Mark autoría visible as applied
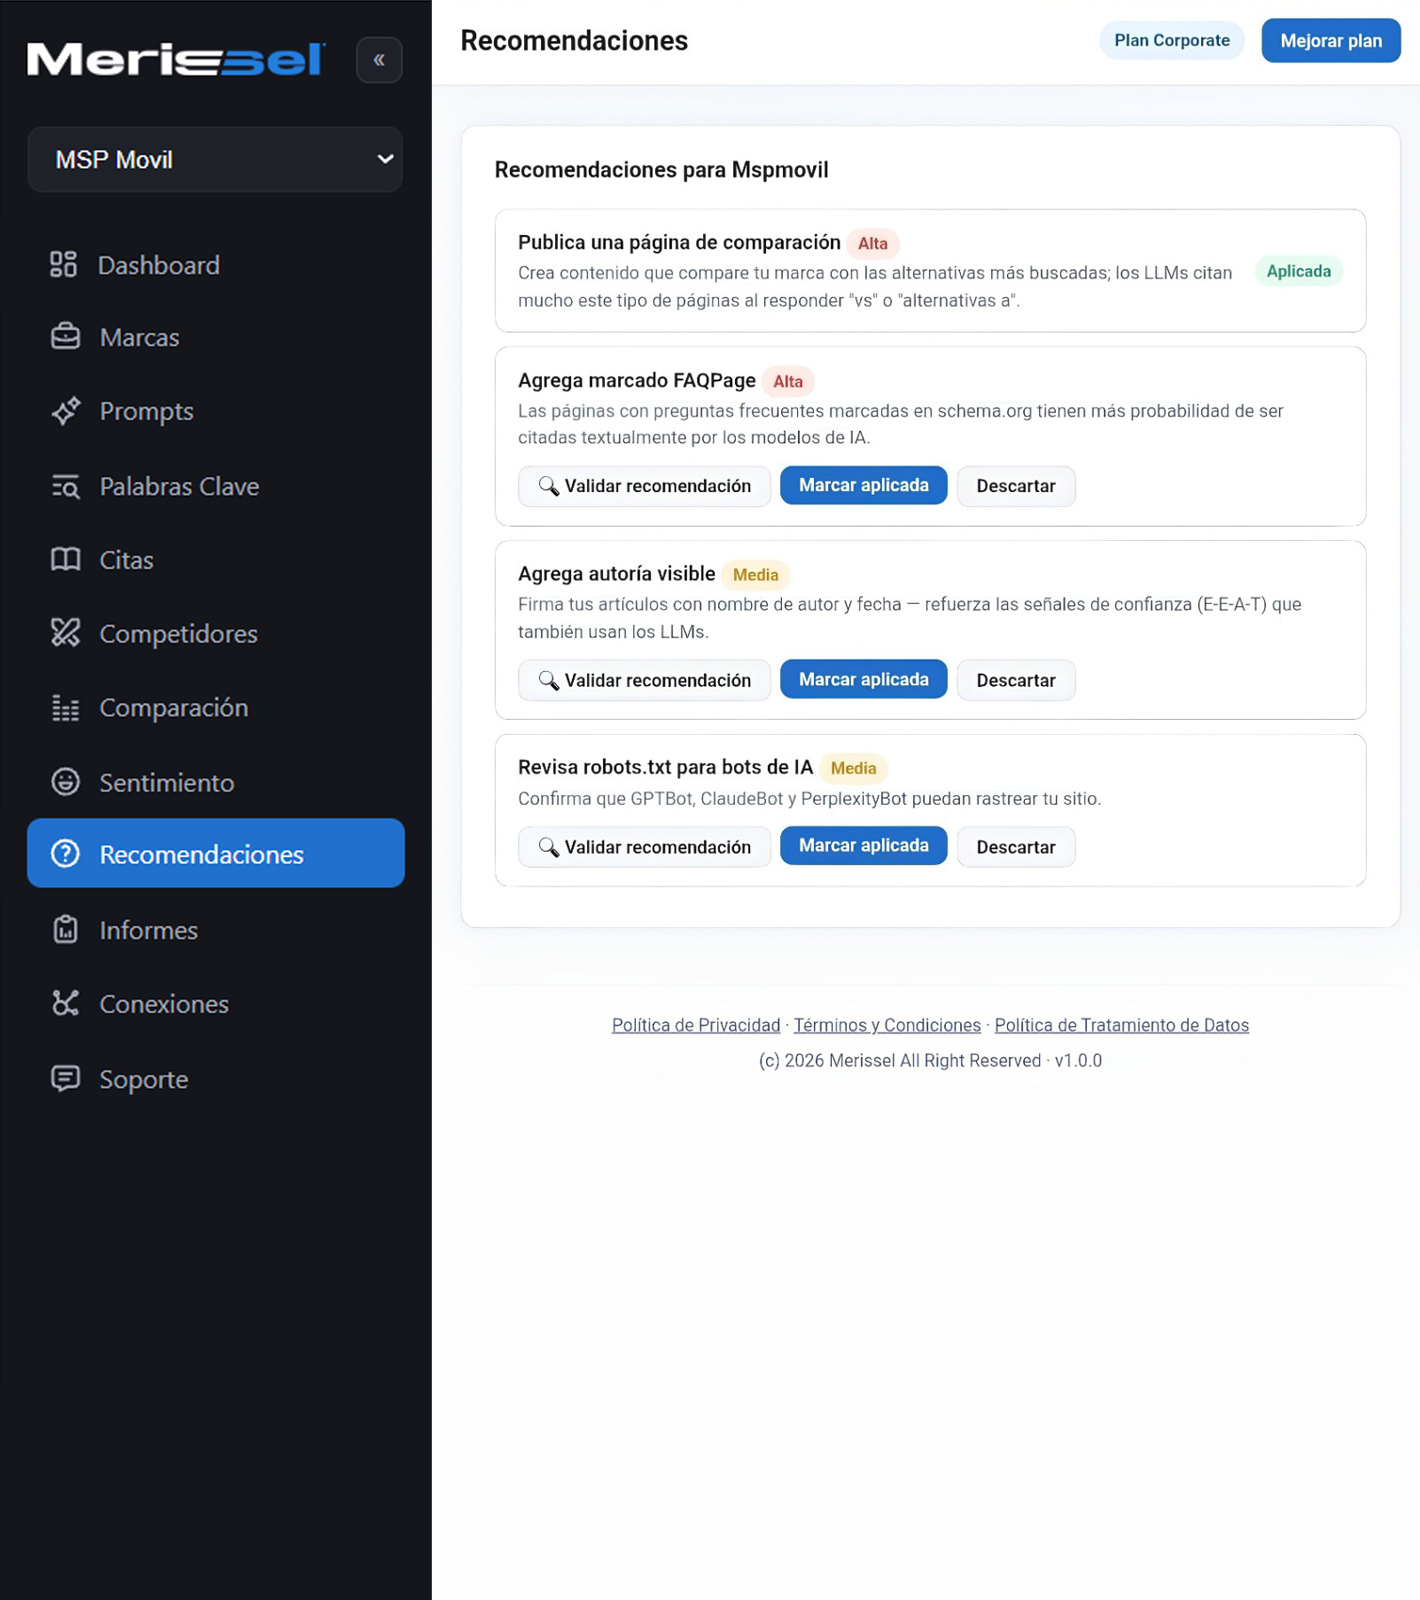 (x=864, y=679)
